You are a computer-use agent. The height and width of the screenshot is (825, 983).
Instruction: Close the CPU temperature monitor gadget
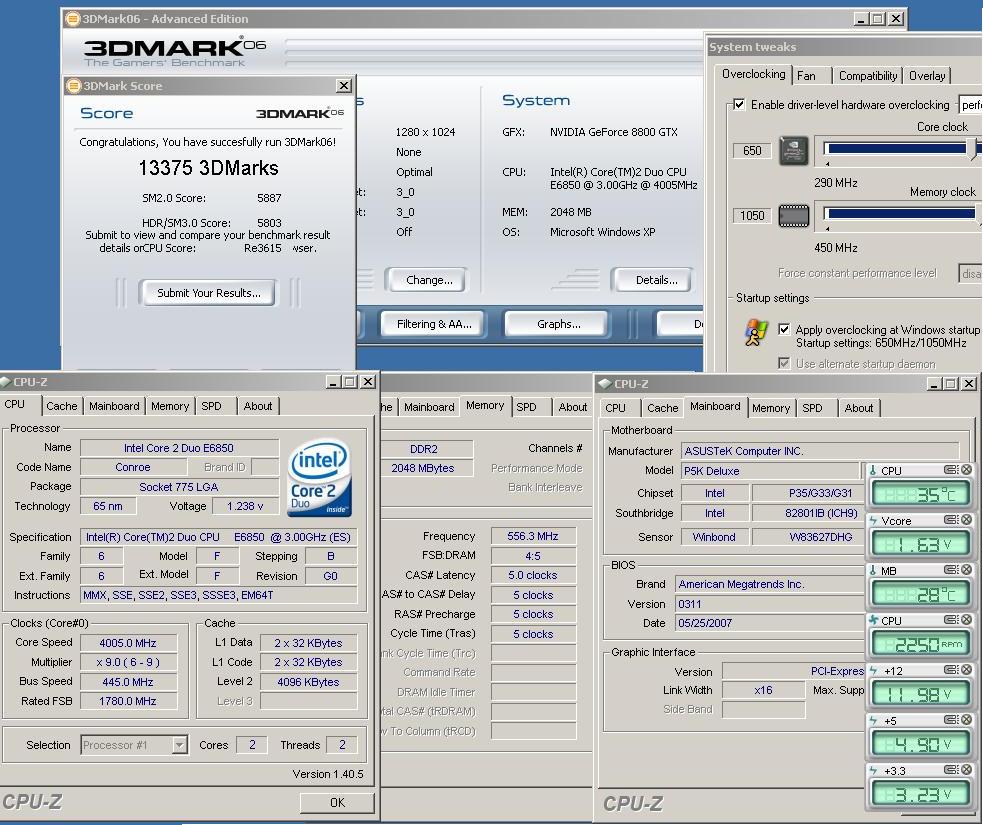pyautogui.click(x=967, y=470)
